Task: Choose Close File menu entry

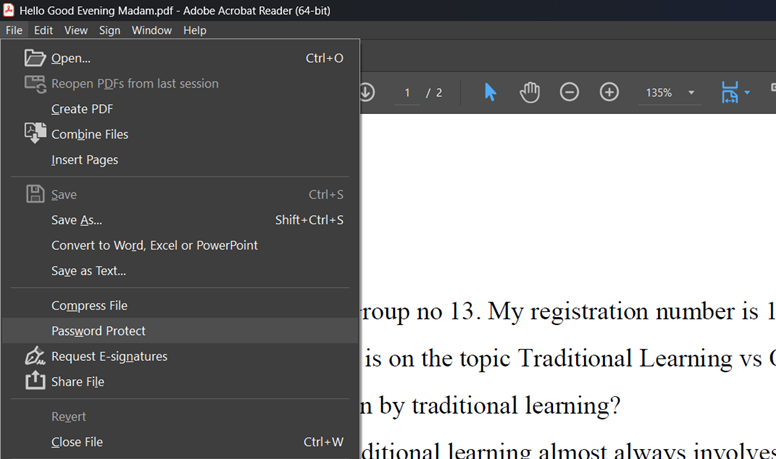Action: tap(180, 442)
